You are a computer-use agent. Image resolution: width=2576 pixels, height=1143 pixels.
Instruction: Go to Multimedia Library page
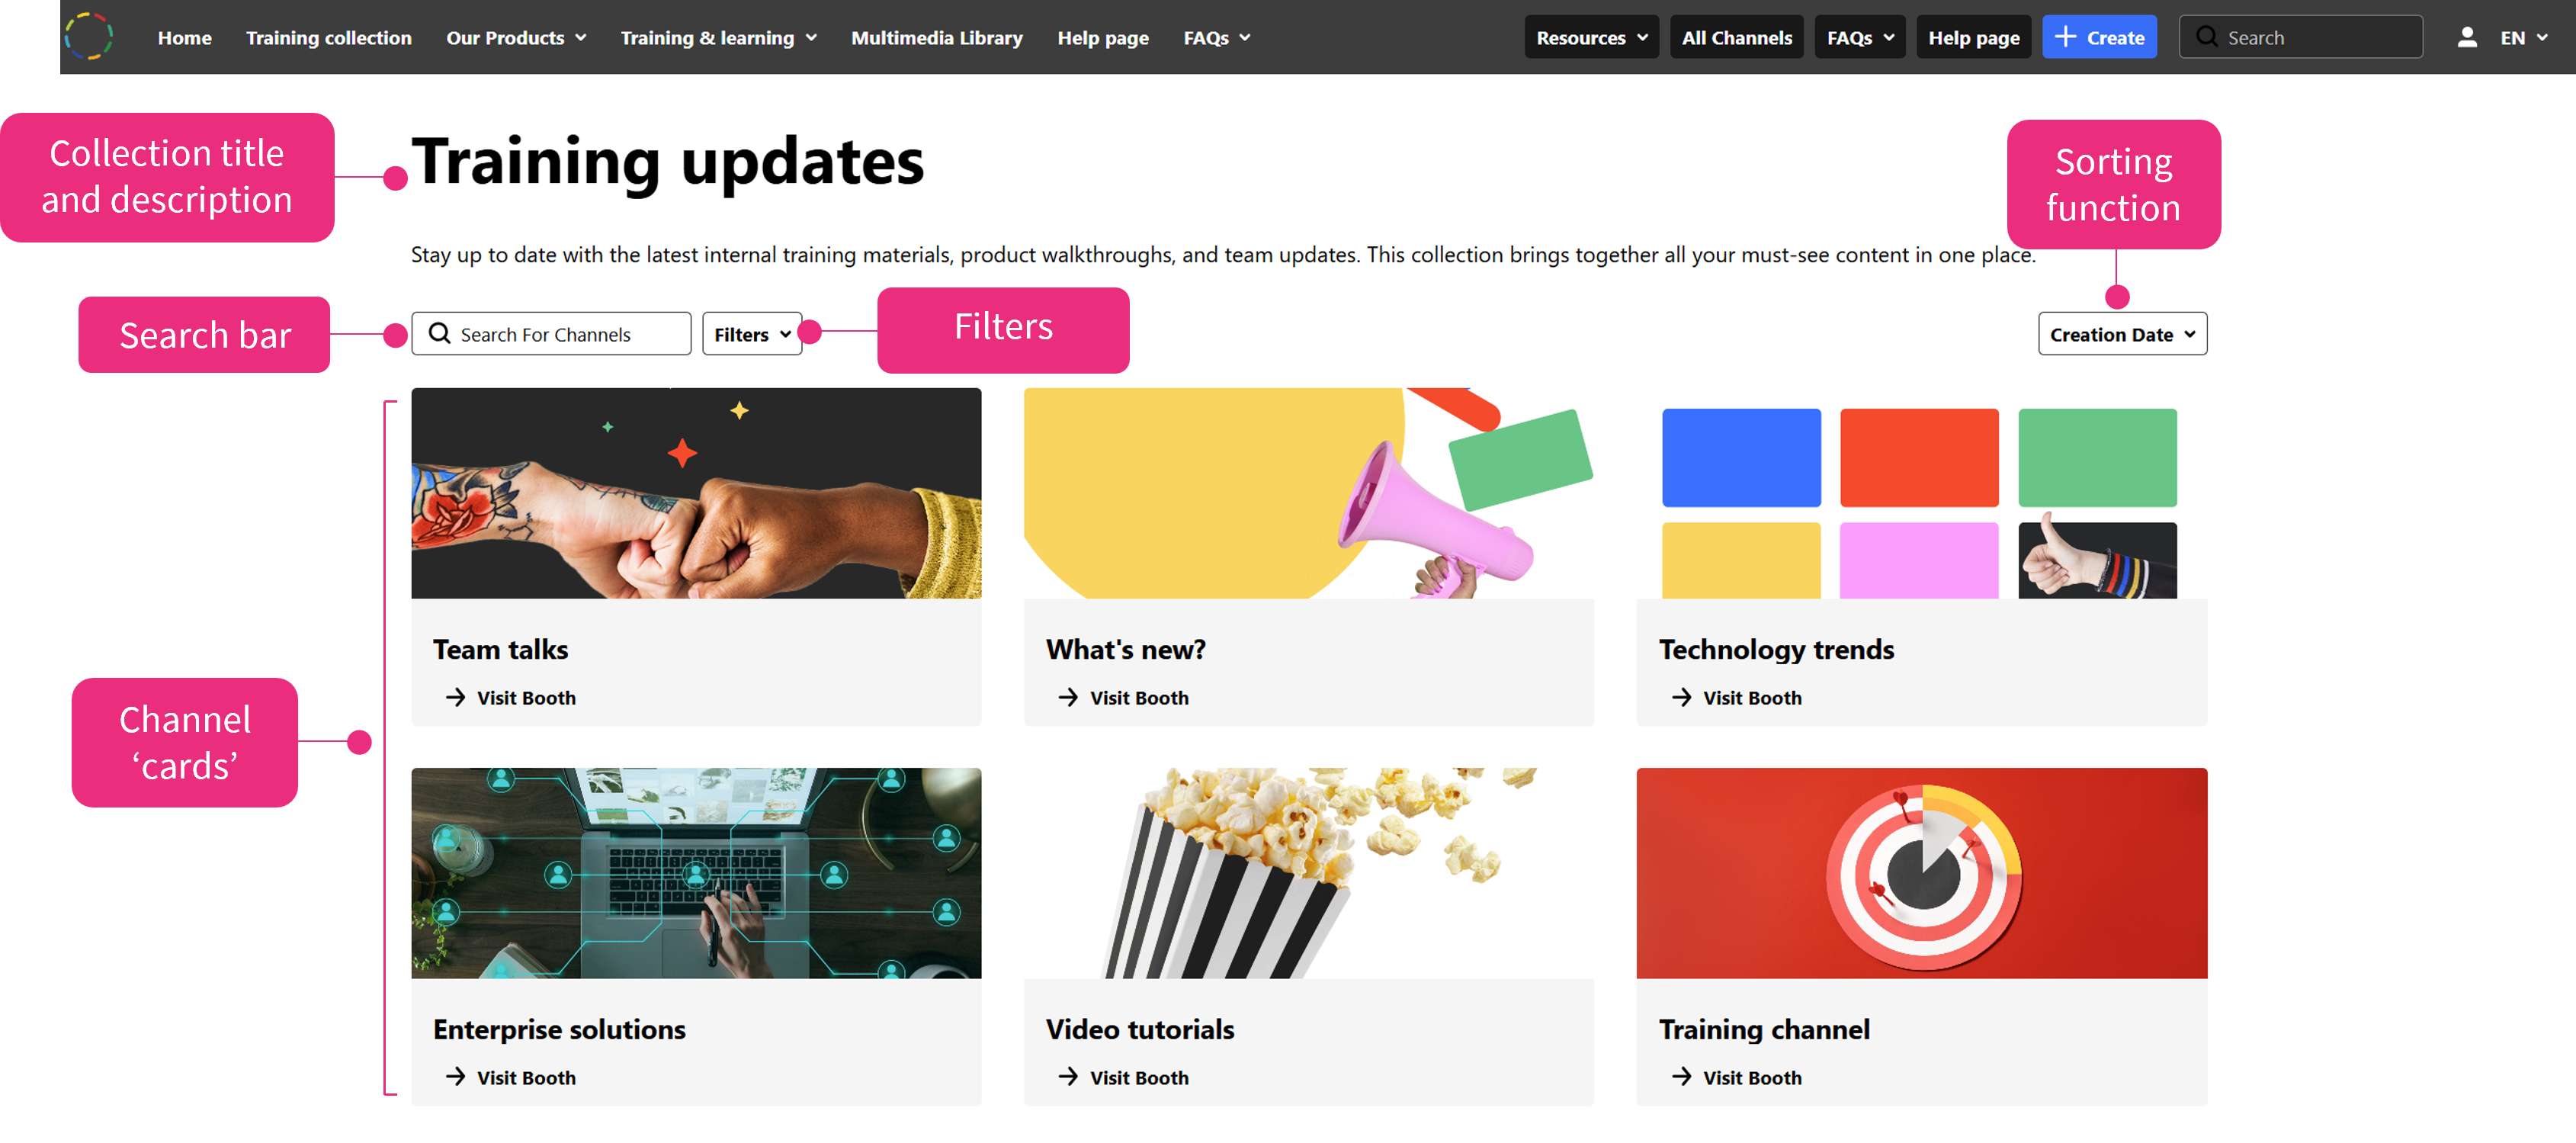[x=936, y=38]
